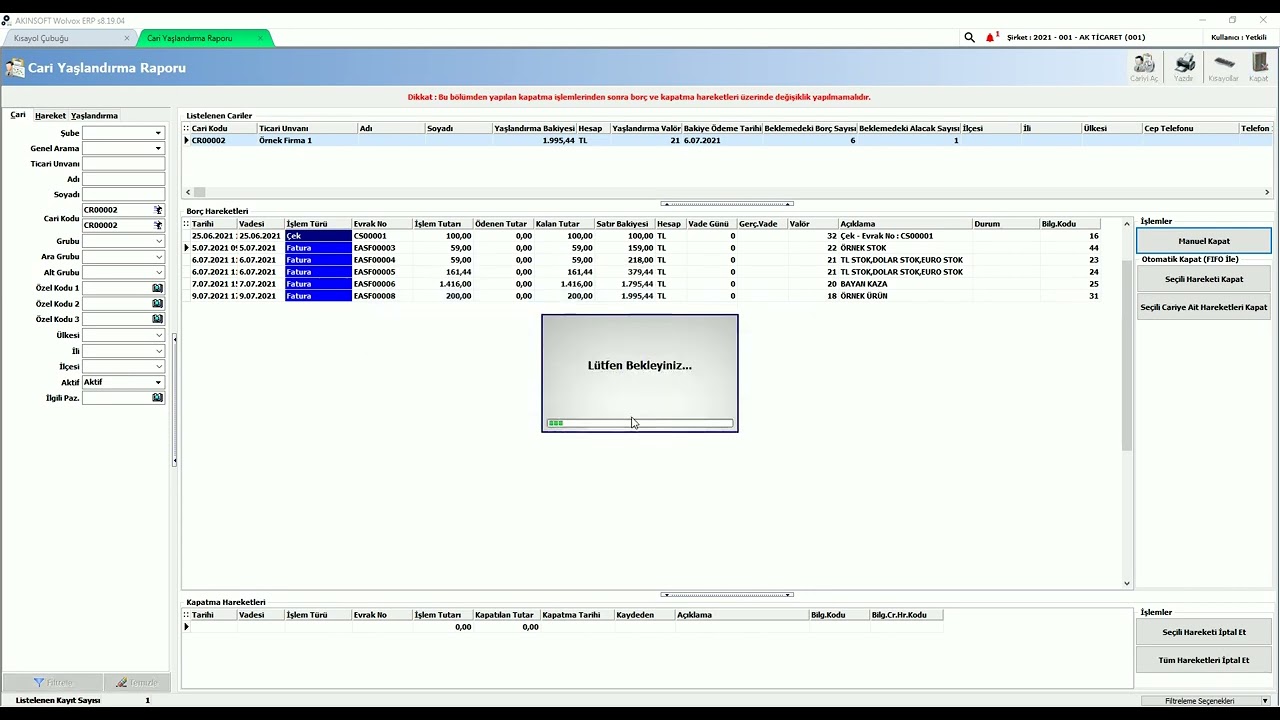
Task: Click the Kapatma Hareketleri grid options icon
Action: point(186,615)
